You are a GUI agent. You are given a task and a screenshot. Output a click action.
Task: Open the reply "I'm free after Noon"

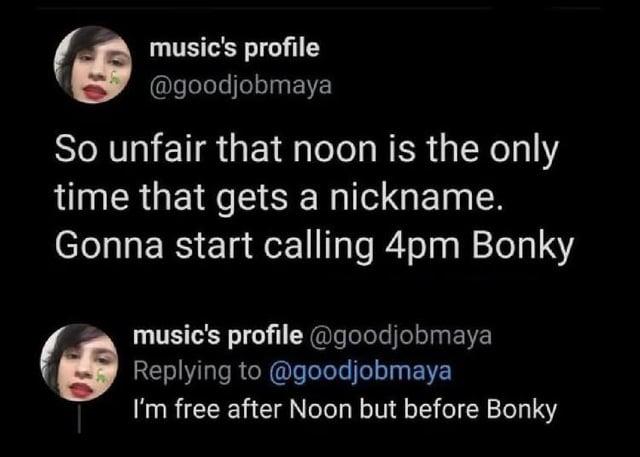344,409
